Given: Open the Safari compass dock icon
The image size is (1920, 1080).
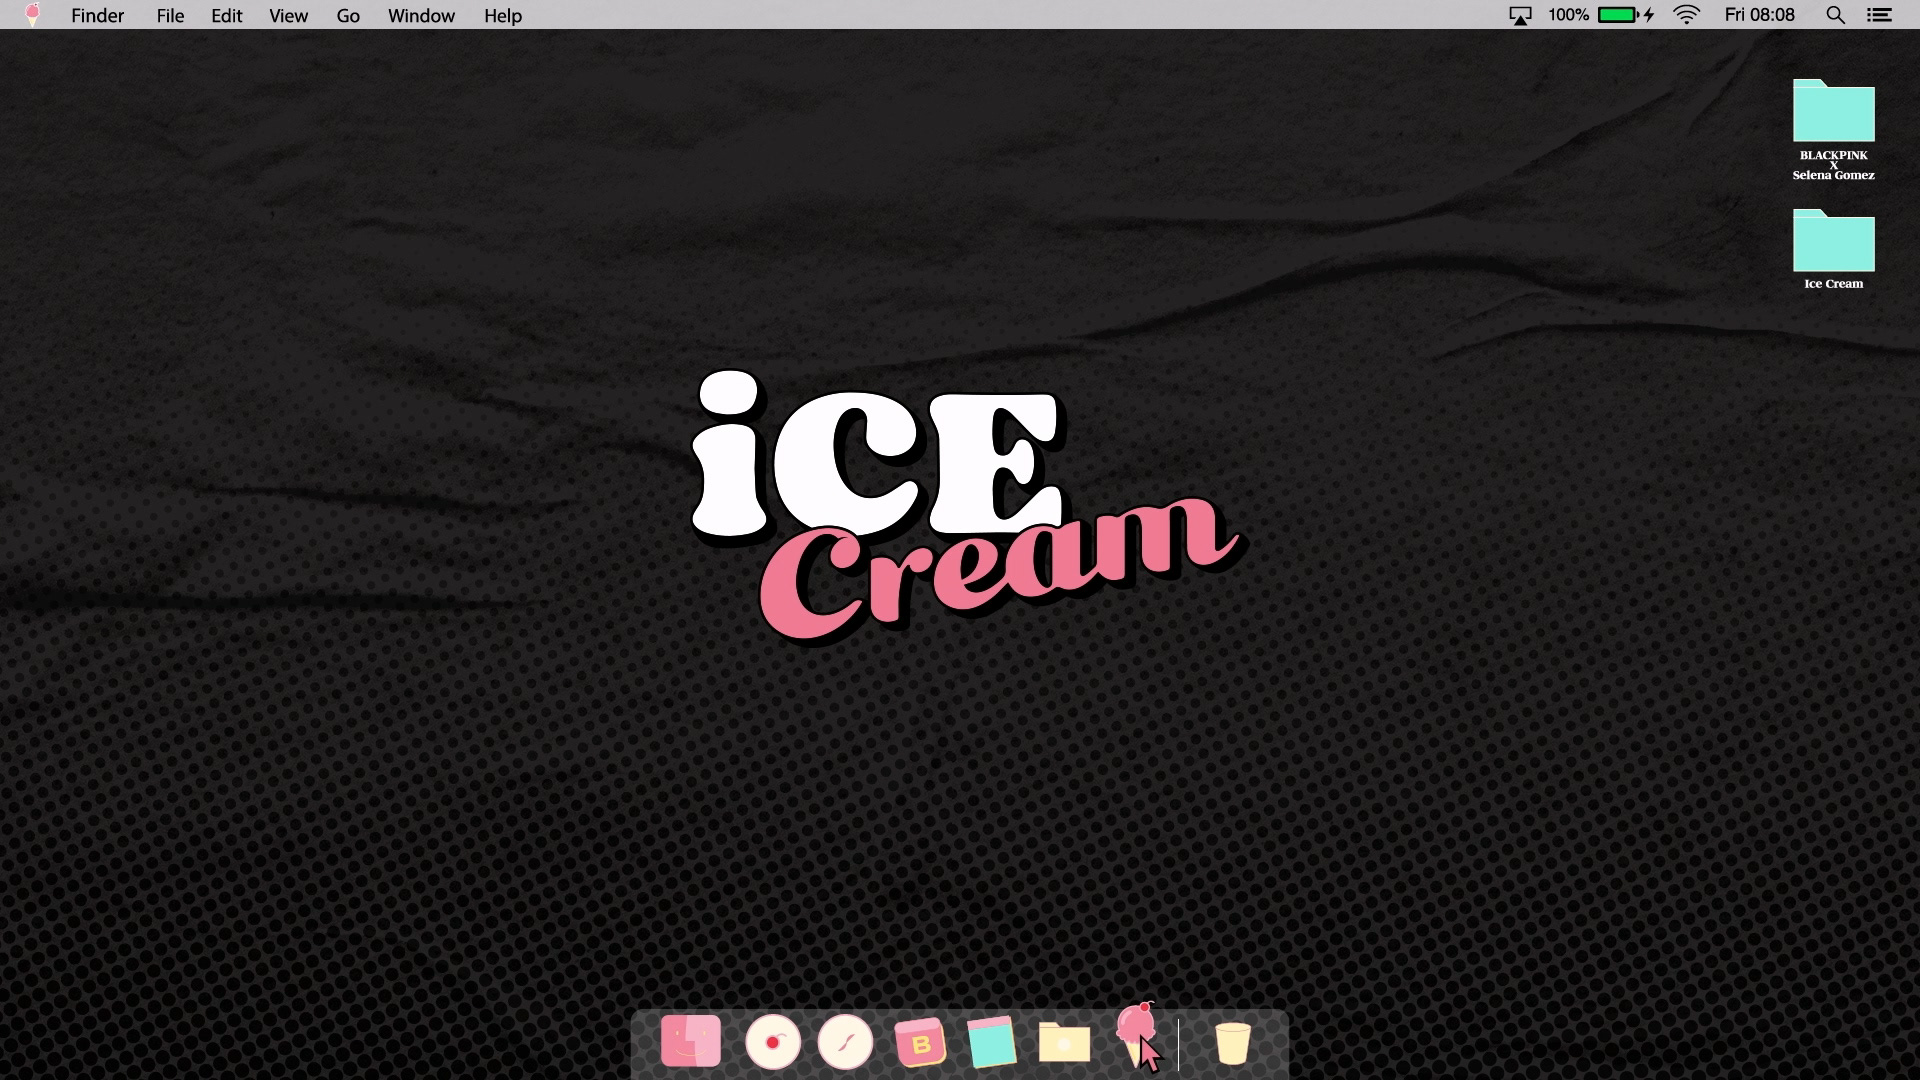Looking at the screenshot, I should click(846, 1043).
